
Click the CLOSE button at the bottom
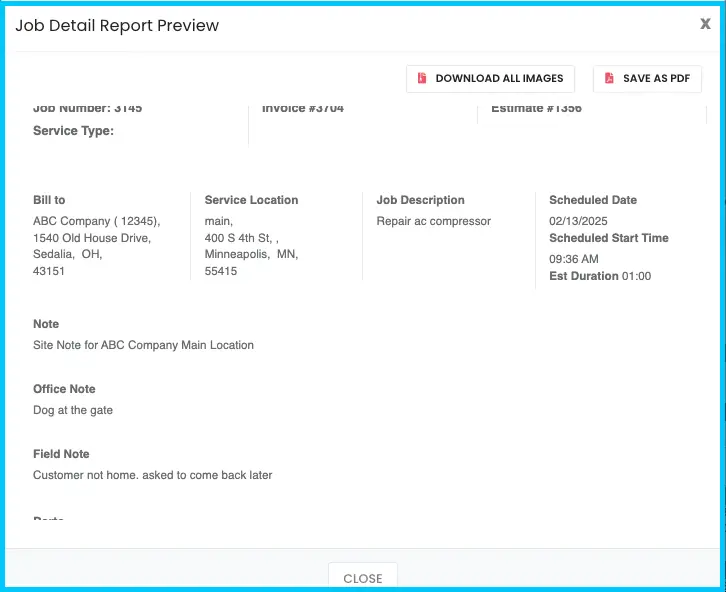(363, 577)
